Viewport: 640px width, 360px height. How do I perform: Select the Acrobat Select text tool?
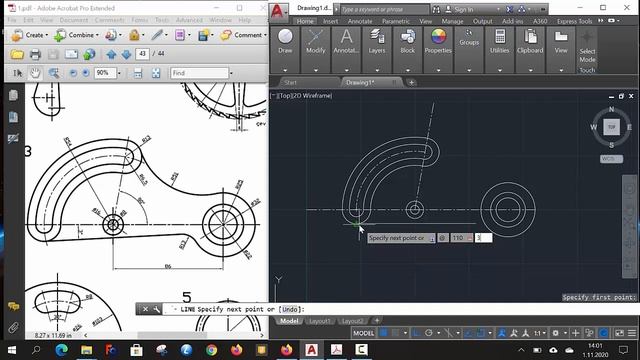coord(18,73)
